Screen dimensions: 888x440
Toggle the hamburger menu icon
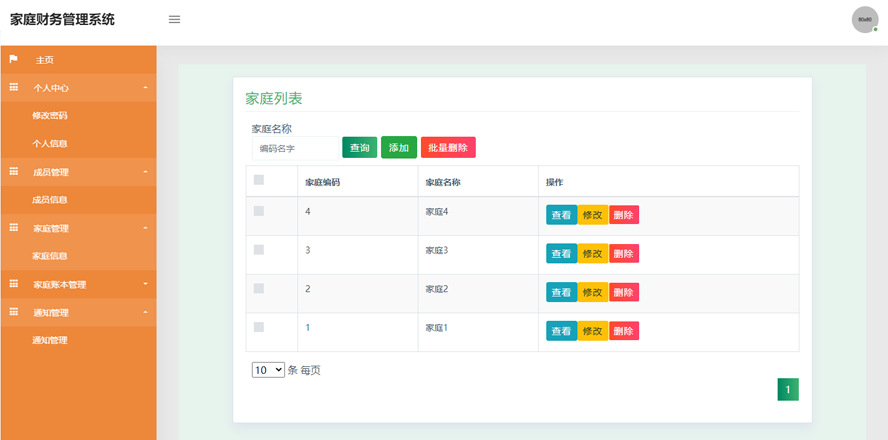pyautogui.click(x=174, y=19)
